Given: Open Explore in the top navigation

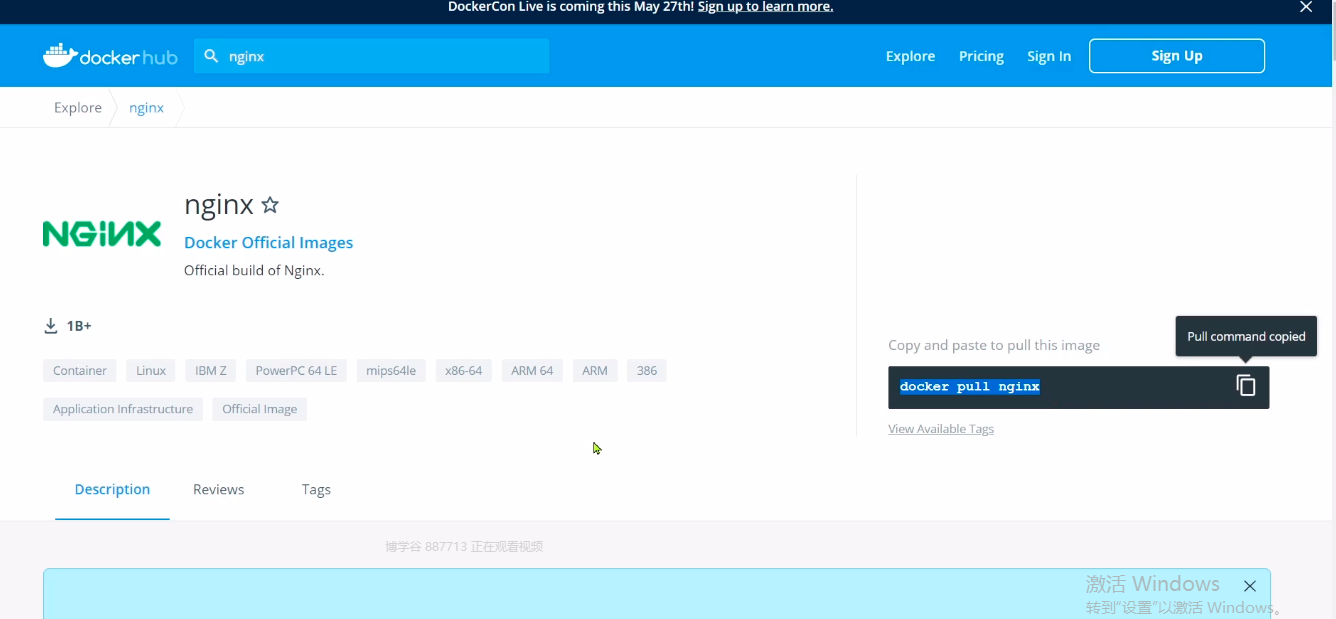Looking at the screenshot, I should [x=910, y=56].
